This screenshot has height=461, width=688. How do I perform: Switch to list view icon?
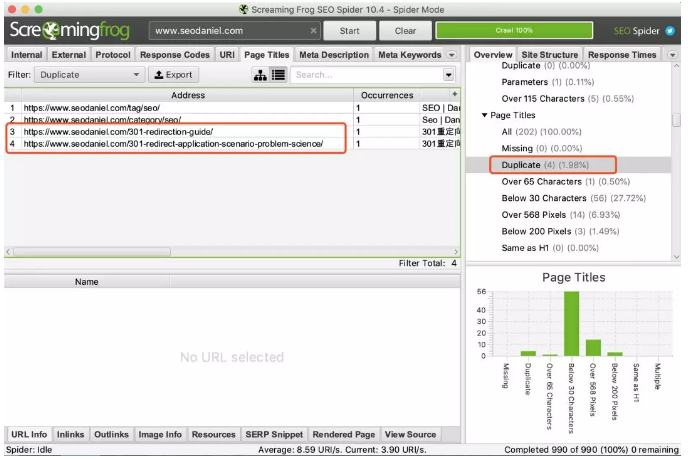click(279, 75)
